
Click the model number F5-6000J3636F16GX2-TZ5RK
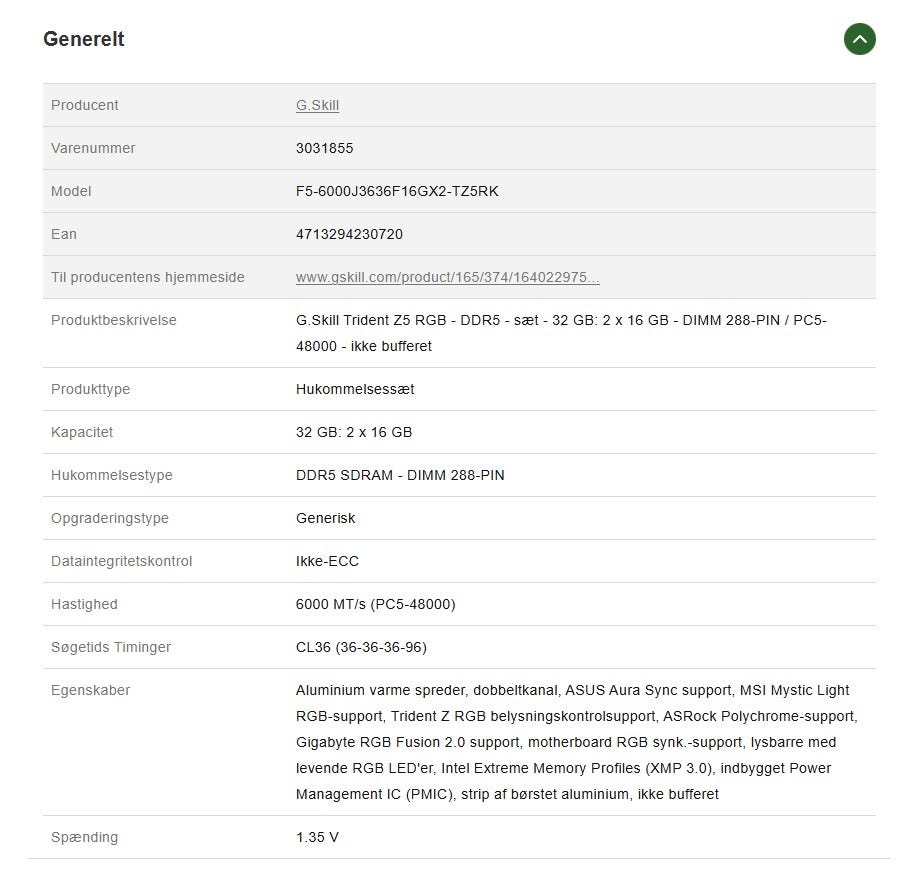pyautogui.click(x=397, y=191)
